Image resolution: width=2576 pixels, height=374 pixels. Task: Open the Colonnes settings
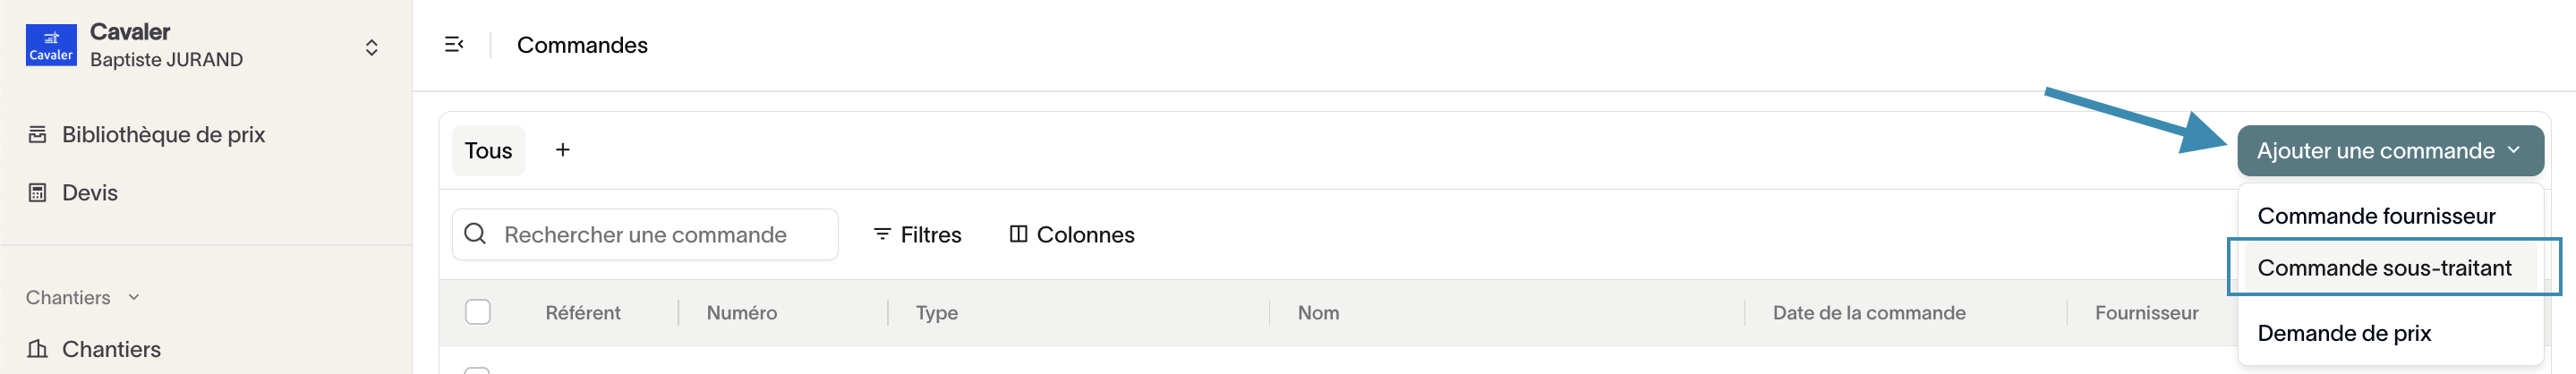point(1072,235)
